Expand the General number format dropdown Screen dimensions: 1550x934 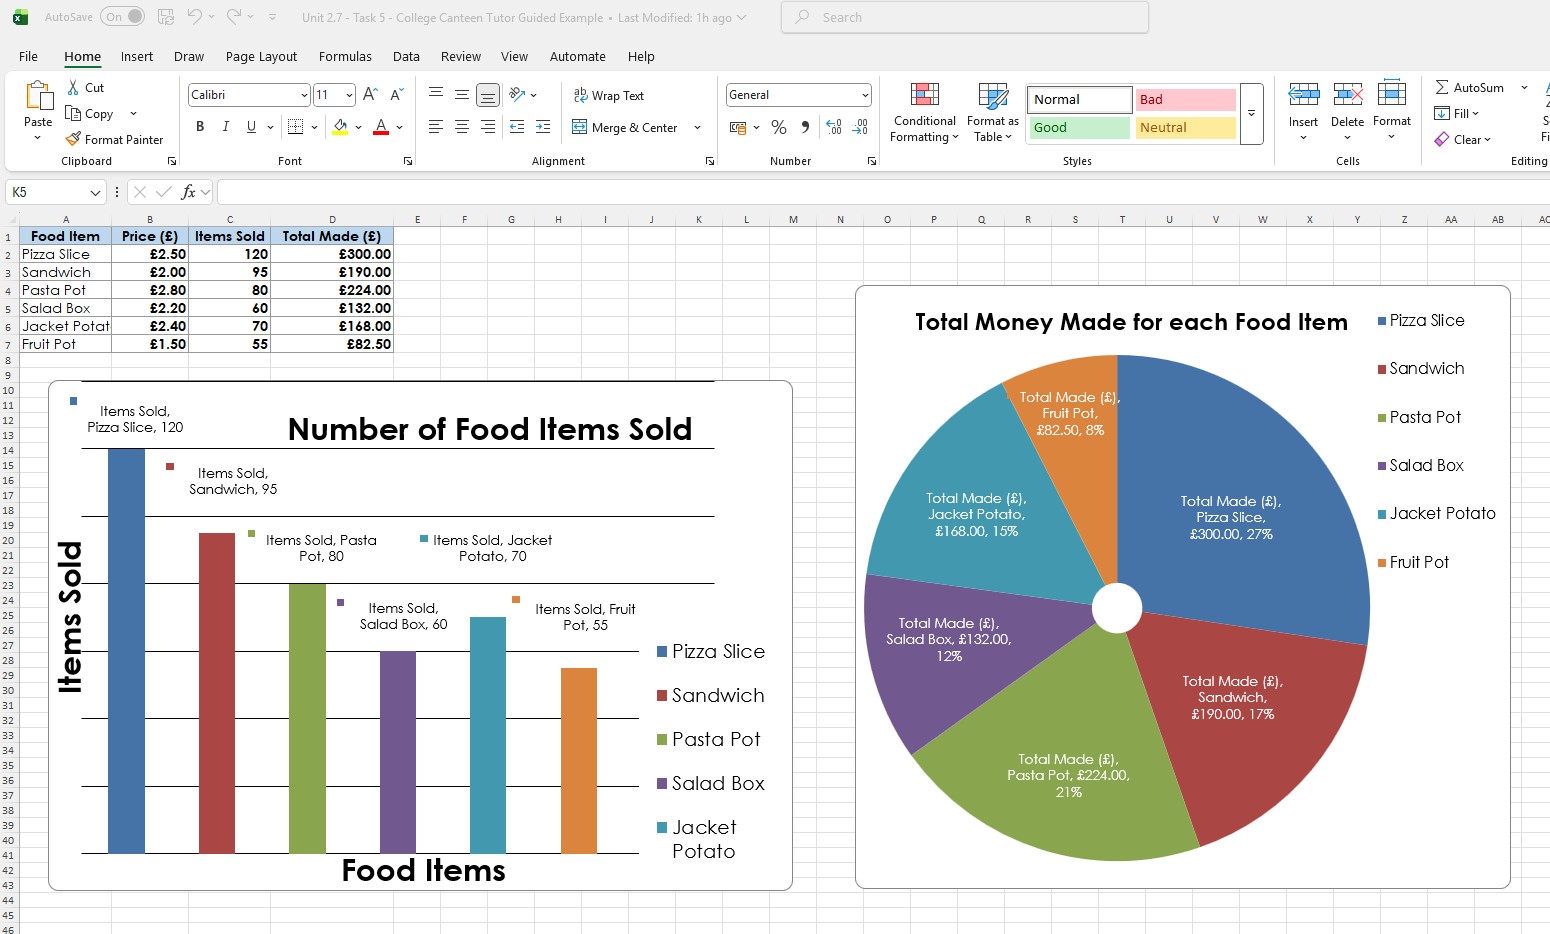click(x=864, y=95)
